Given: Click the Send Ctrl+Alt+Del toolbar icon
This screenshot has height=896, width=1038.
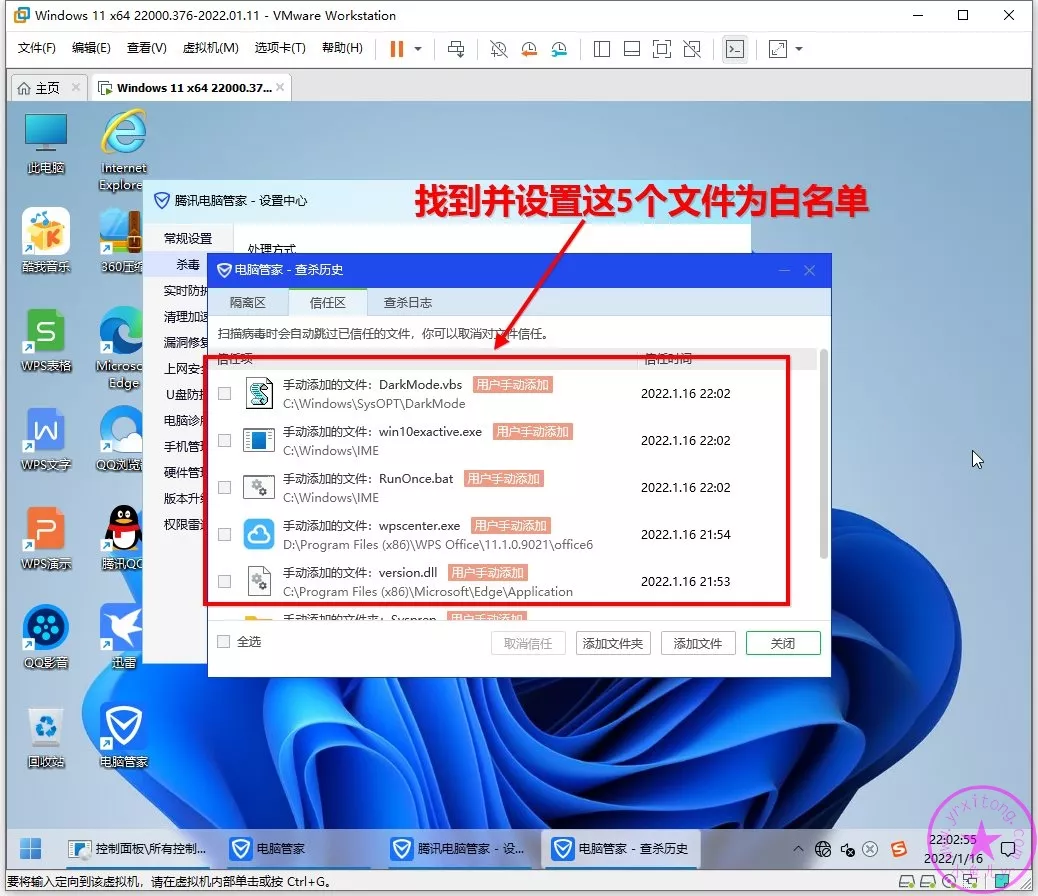Looking at the screenshot, I should point(456,49).
